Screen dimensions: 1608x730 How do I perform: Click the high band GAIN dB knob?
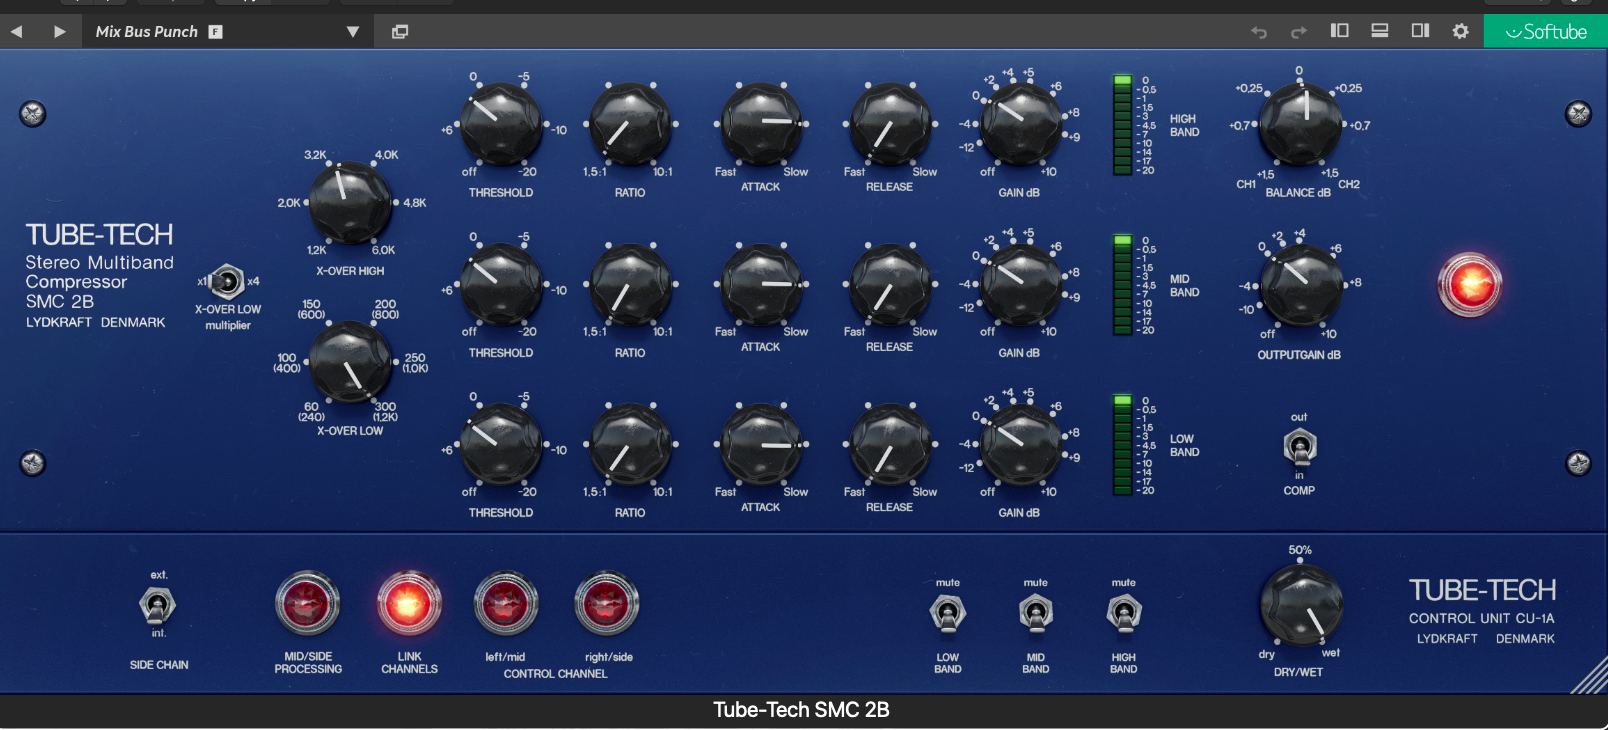[1021, 124]
